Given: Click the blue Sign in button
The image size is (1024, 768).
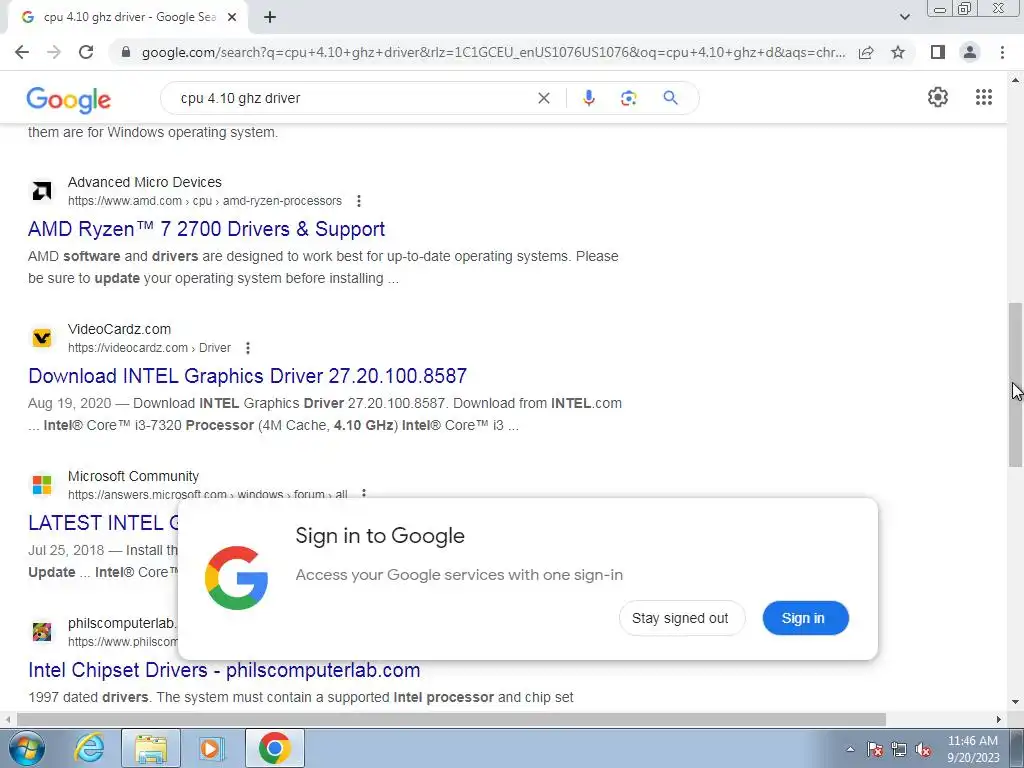Looking at the screenshot, I should [x=805, y=618].
